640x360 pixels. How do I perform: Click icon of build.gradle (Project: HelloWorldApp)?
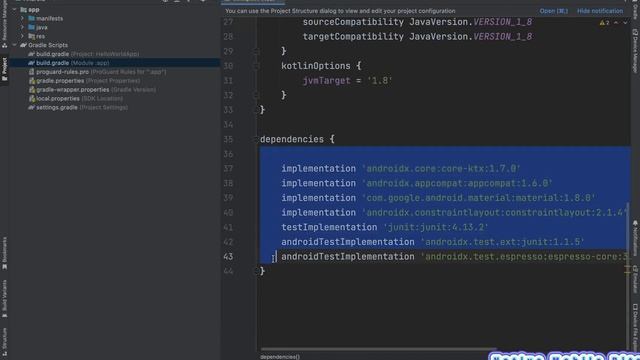(31, 54)
